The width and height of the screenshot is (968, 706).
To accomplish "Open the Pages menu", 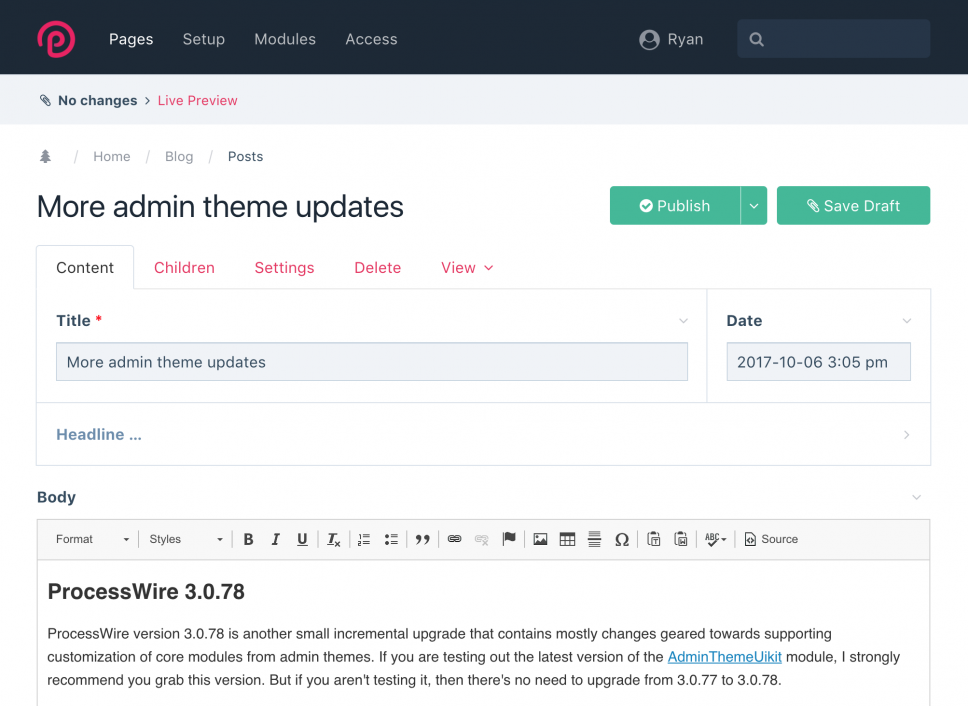I will coord(131,39).
